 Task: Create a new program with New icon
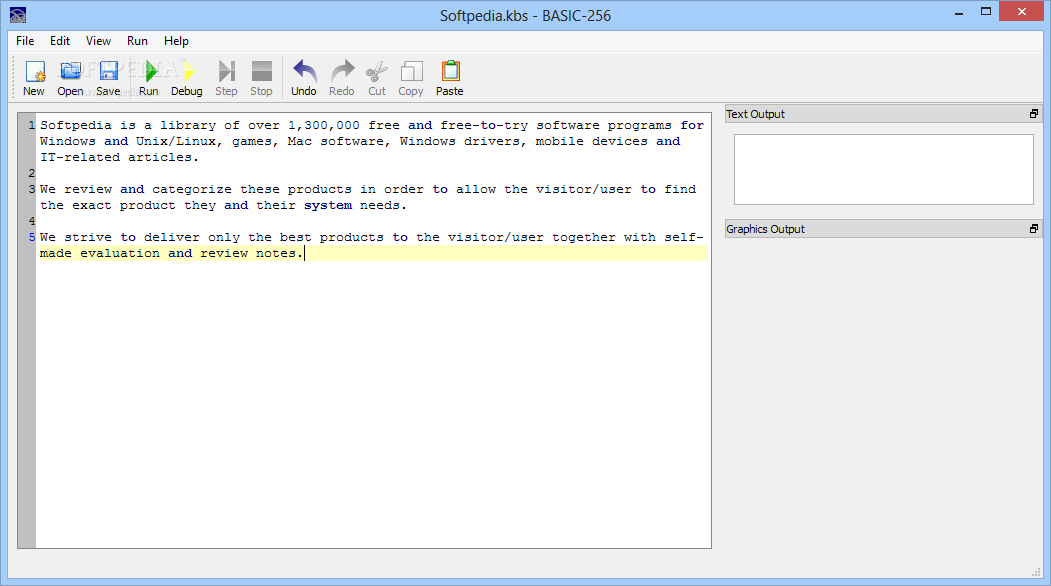point(34,78)
